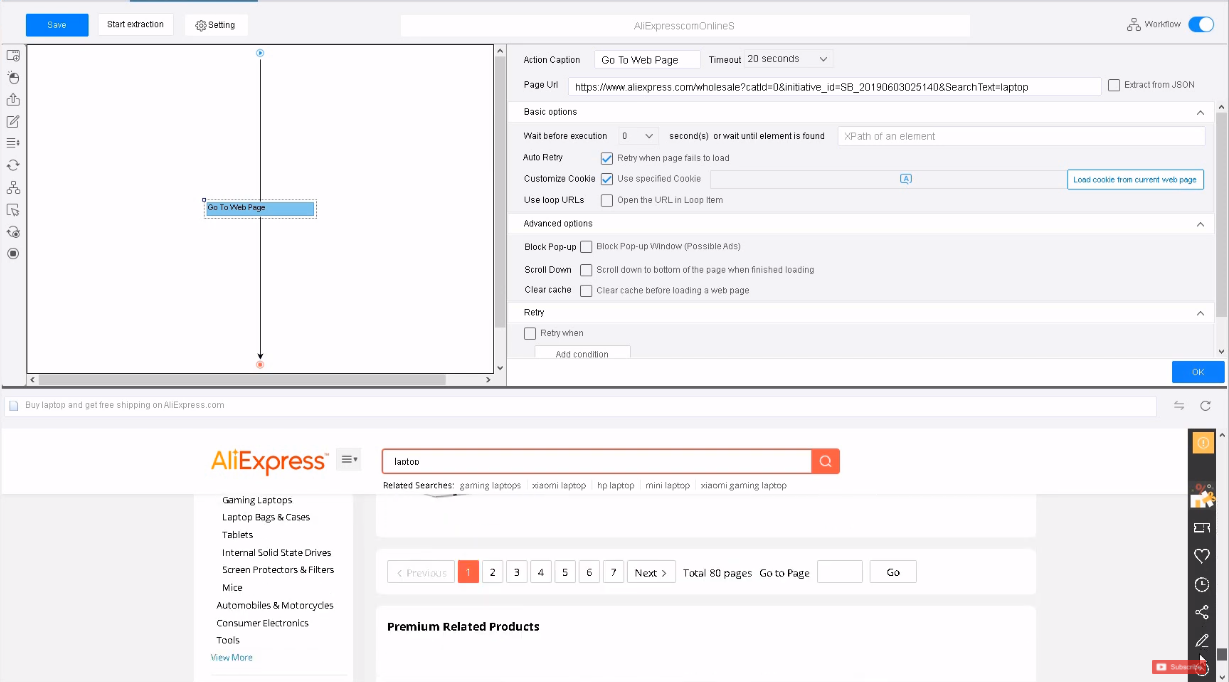Click the AliExpress orange search magnifier button
Image resolution: width=1229 pixels, height=682 pixels.
(x=825, y=461)
